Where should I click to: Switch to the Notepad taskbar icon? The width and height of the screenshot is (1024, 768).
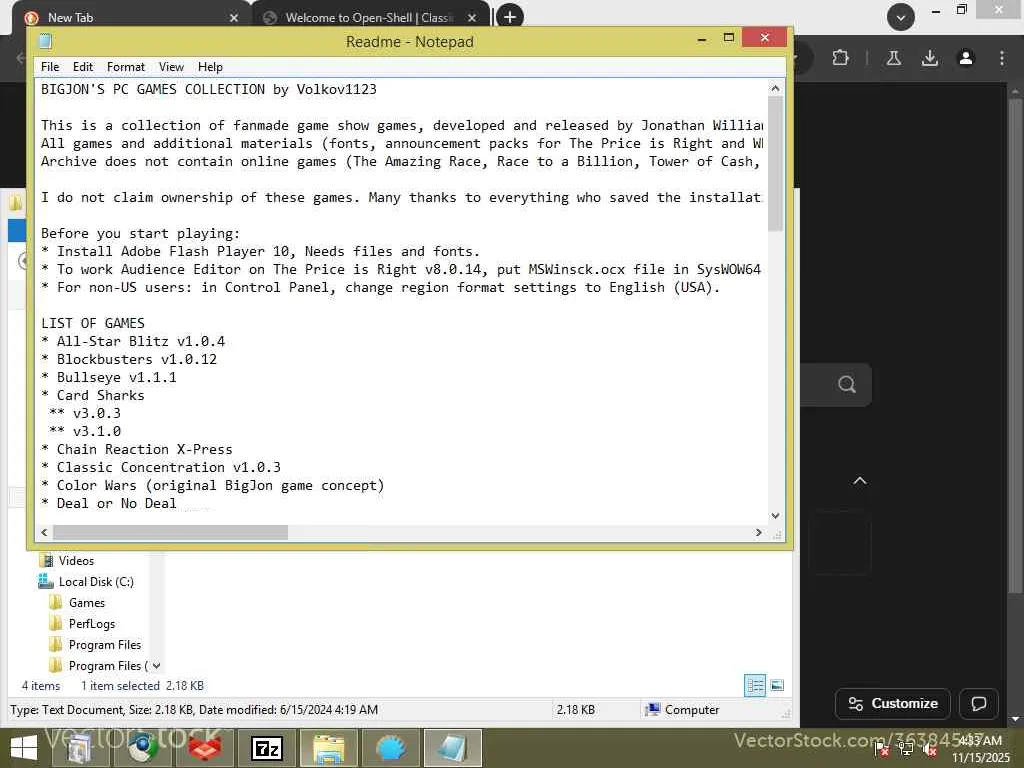pyautogui.click(x=453, y=748)
